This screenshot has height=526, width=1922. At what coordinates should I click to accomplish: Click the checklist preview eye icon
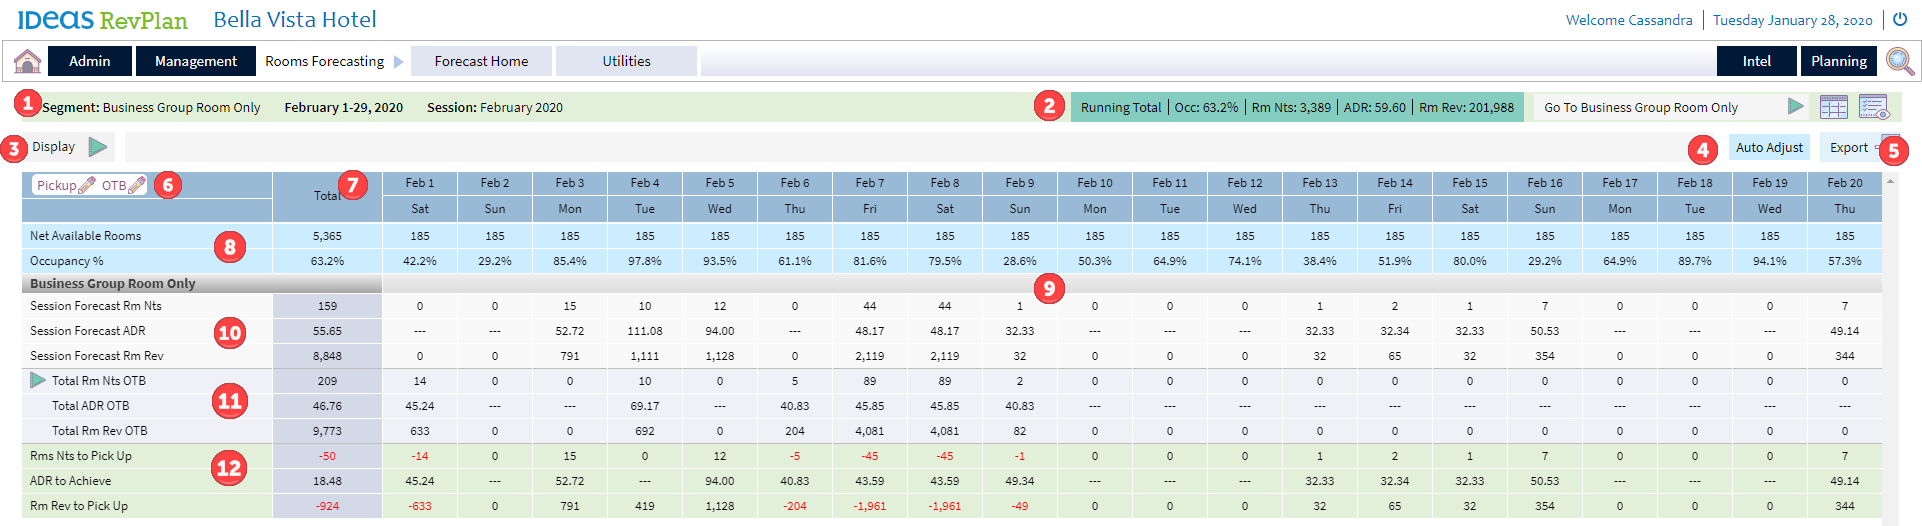click(x=1873, y=107)
